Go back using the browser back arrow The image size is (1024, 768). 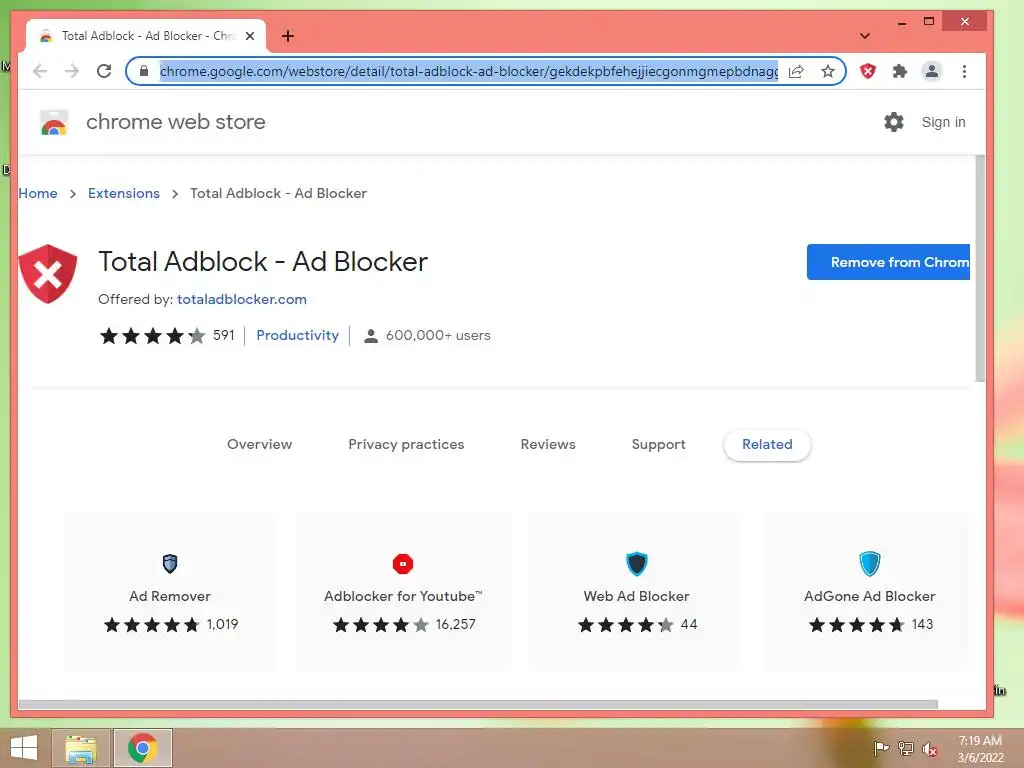[40, 71]
